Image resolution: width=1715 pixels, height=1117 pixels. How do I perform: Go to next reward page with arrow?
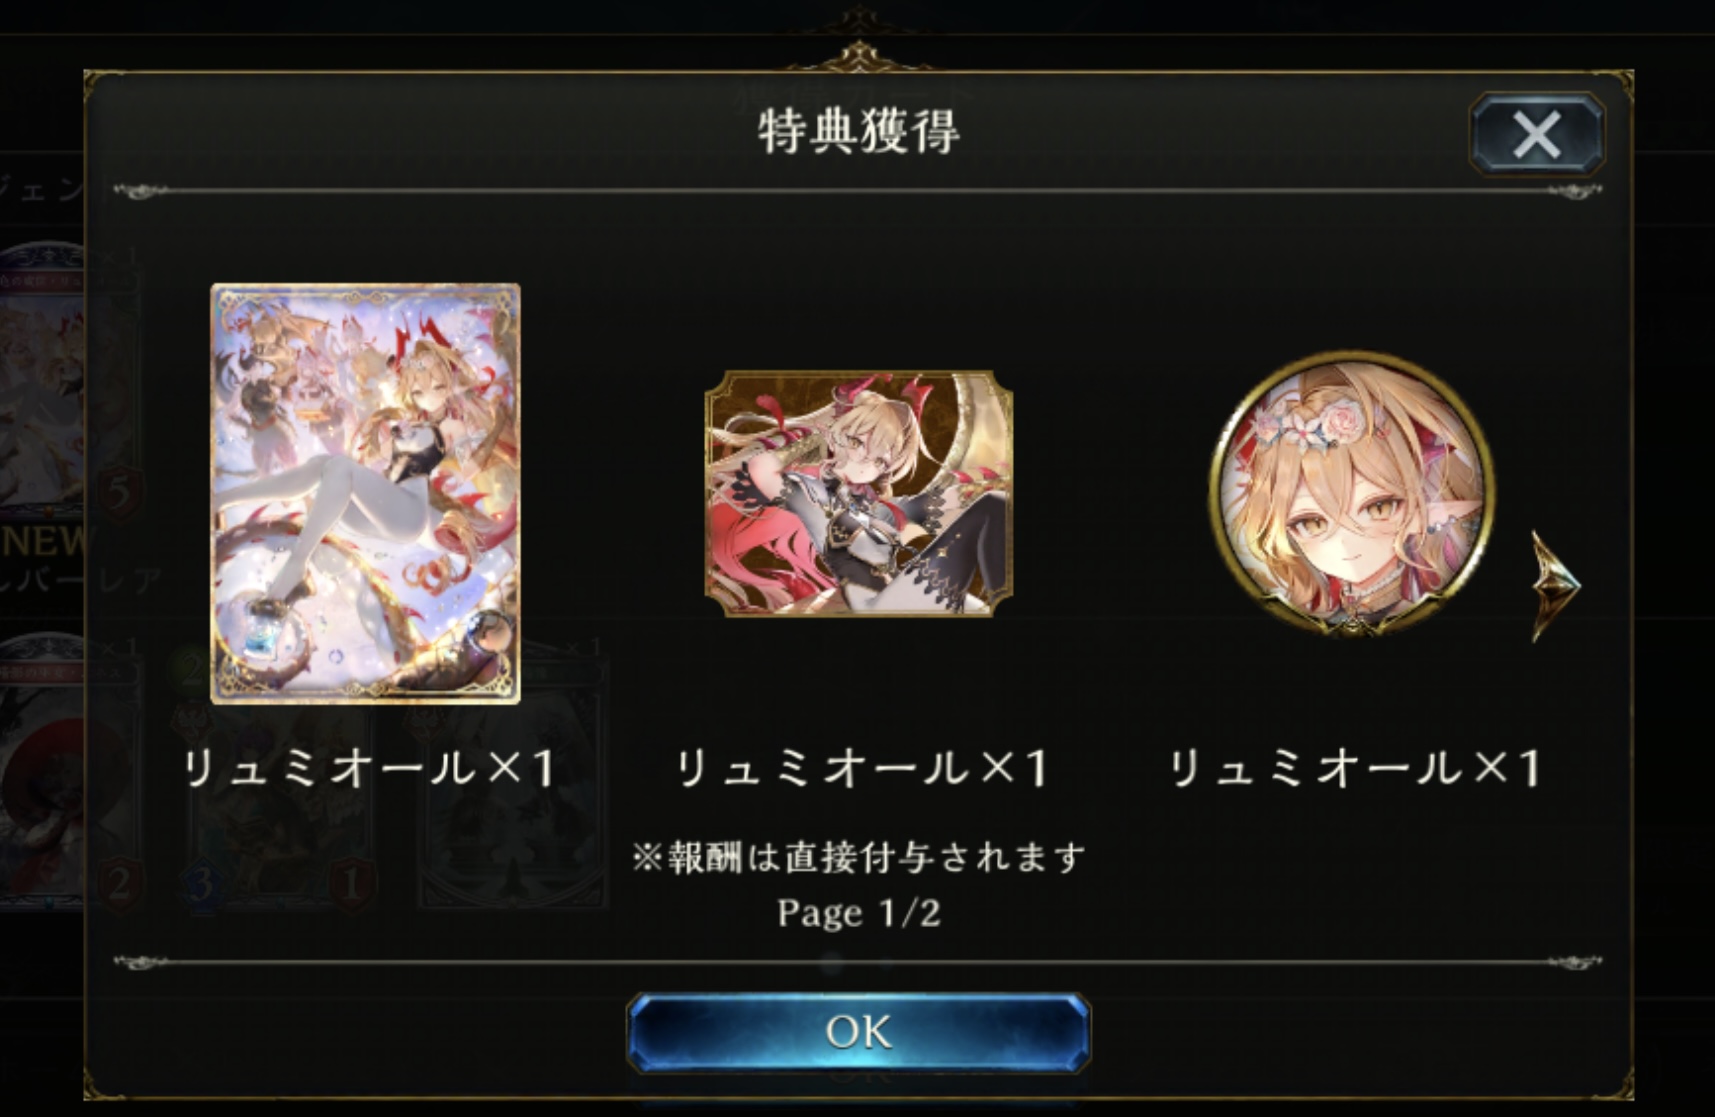click(x=1555, y=586)
